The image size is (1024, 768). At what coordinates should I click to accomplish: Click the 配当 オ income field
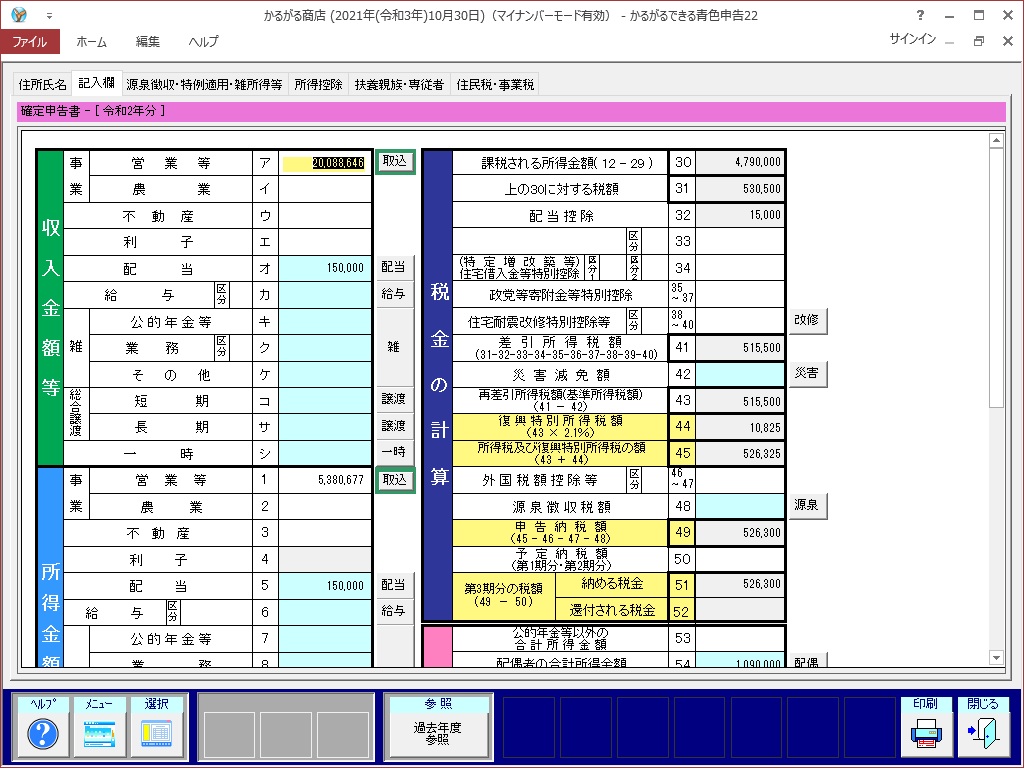(x=325, y=268)
